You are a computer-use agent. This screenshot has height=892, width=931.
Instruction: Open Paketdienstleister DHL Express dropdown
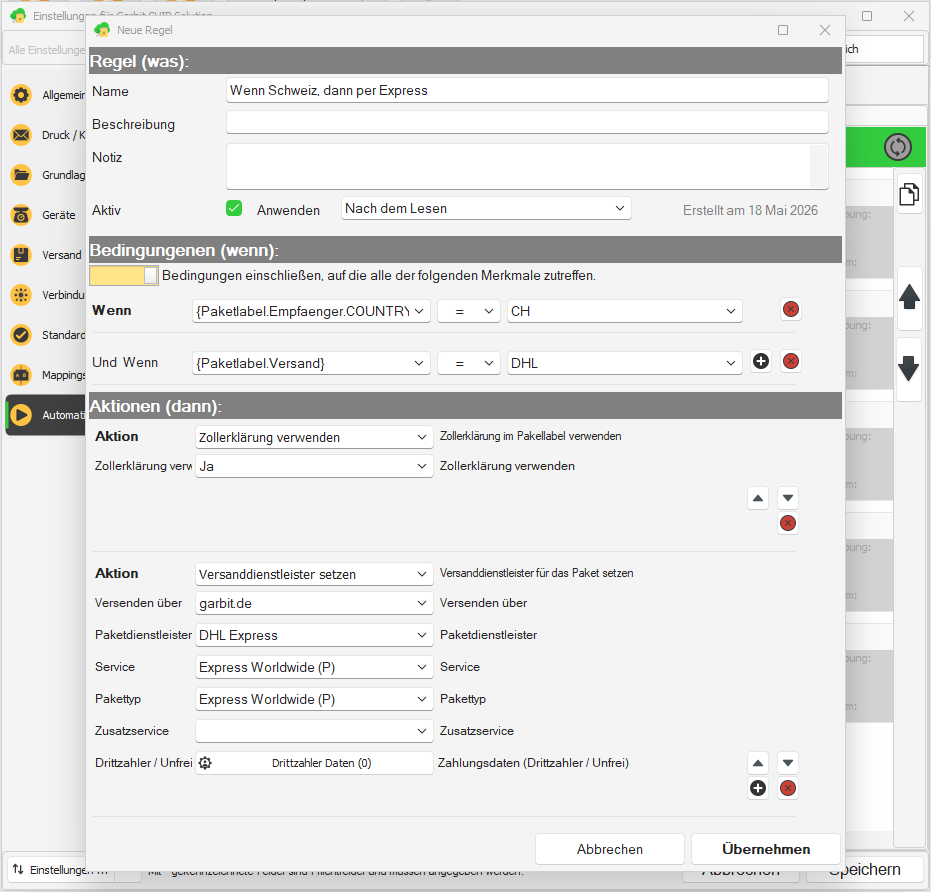pyautogui.click(x=314, y=635)
